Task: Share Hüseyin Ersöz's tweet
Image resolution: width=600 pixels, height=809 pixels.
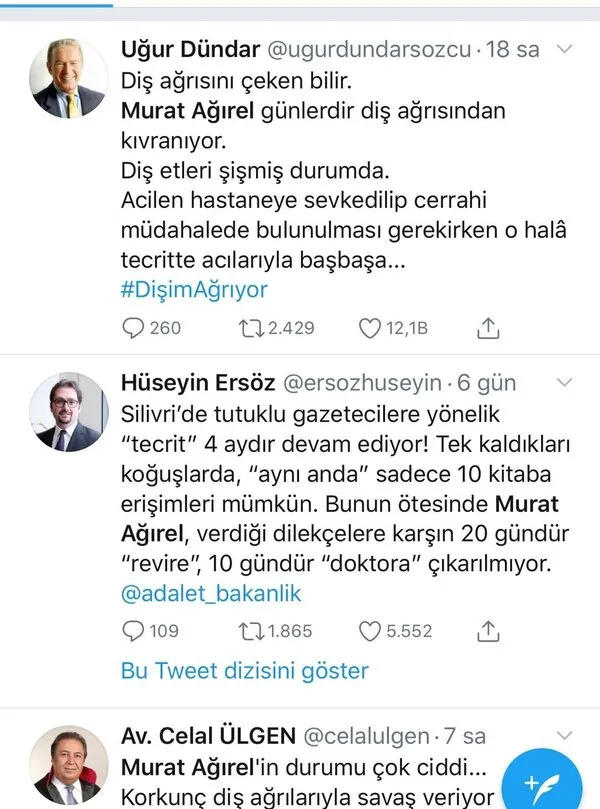Action: point(488,630)
